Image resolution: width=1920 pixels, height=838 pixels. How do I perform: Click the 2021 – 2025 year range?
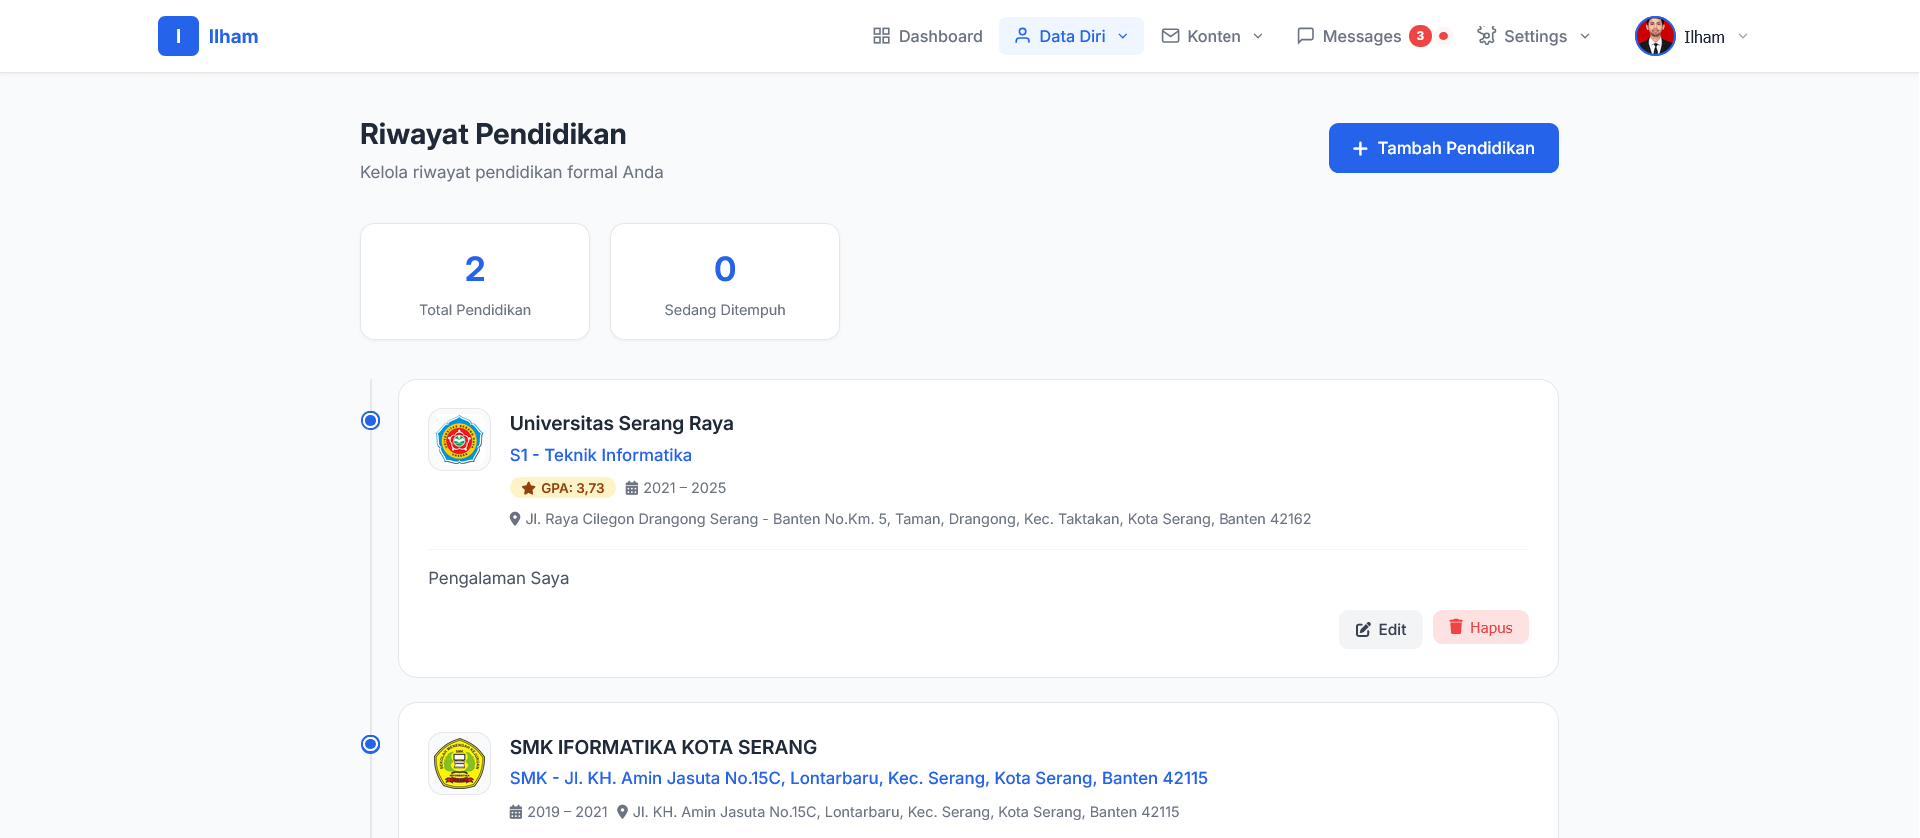(685, 488)
